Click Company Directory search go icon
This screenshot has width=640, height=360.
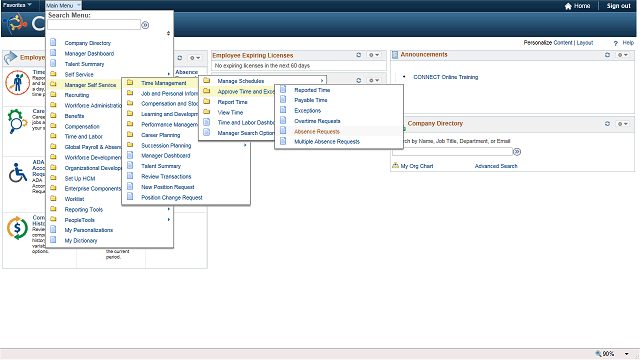coord(517,152)
